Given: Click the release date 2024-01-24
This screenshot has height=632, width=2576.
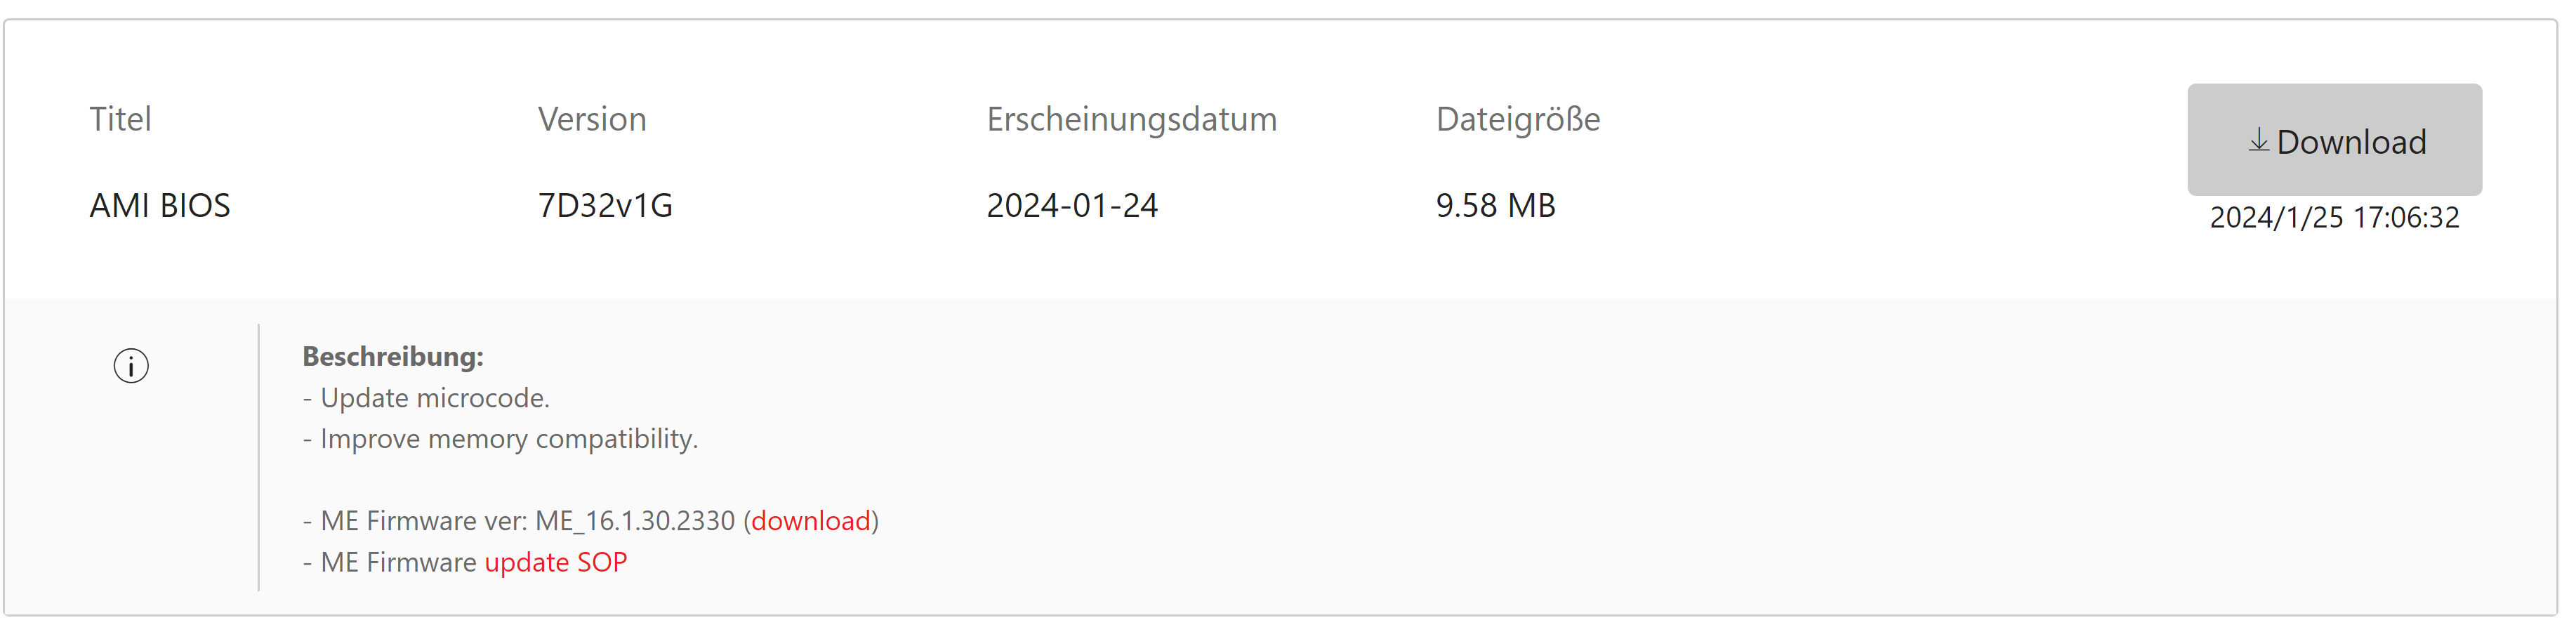Looking at the screenshot, I should coord(1072,205).
